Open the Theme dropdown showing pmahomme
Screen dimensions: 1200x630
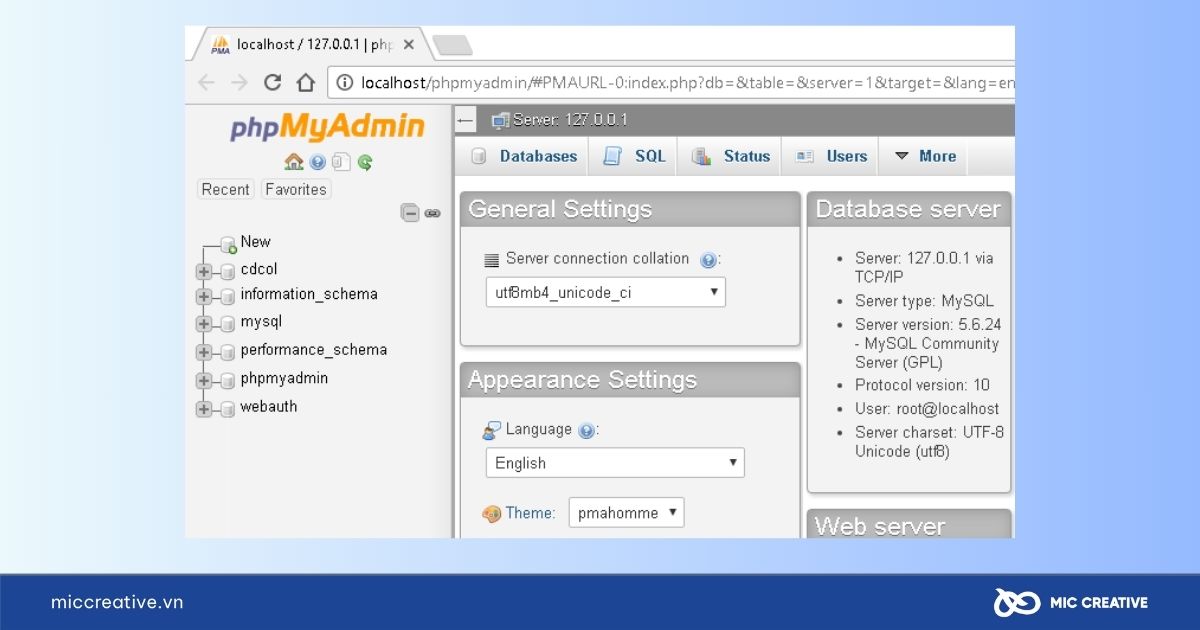point(627,513)
